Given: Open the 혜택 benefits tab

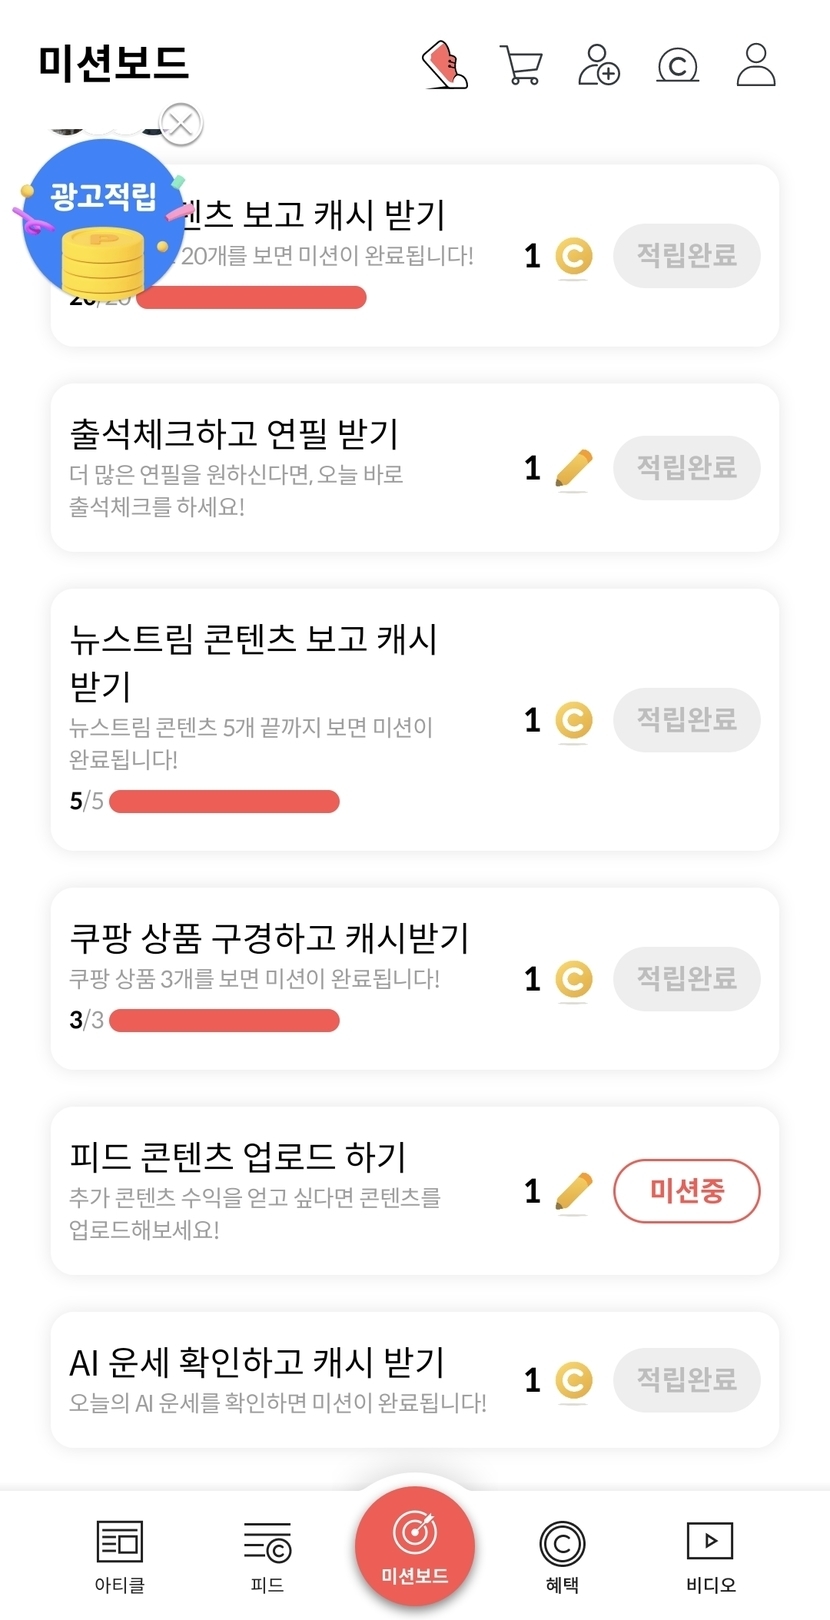Looking at the screenshot, I should pyautogui.click(x=562, y=1555).
